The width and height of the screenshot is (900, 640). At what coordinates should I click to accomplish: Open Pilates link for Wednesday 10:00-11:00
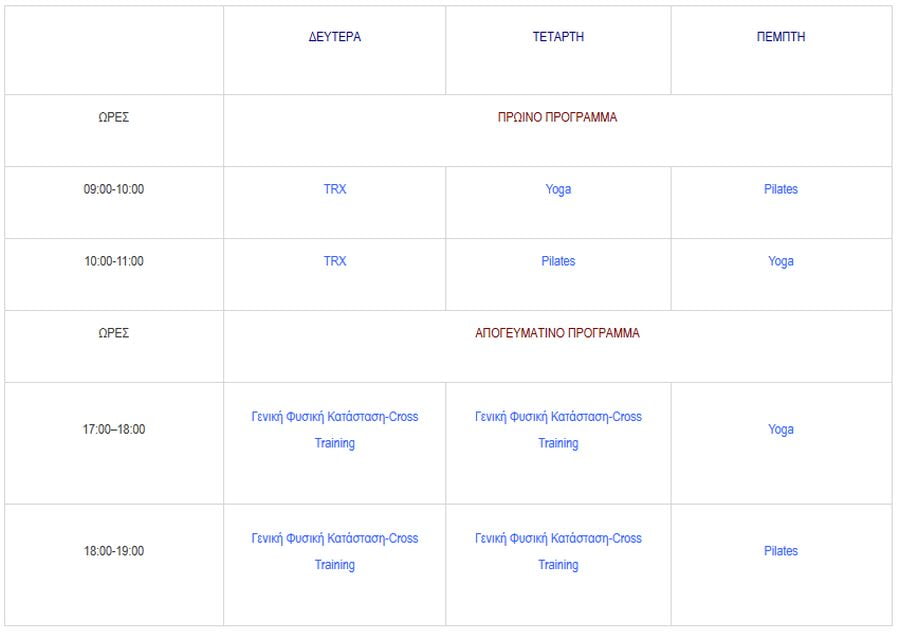(x=558, y=261)
